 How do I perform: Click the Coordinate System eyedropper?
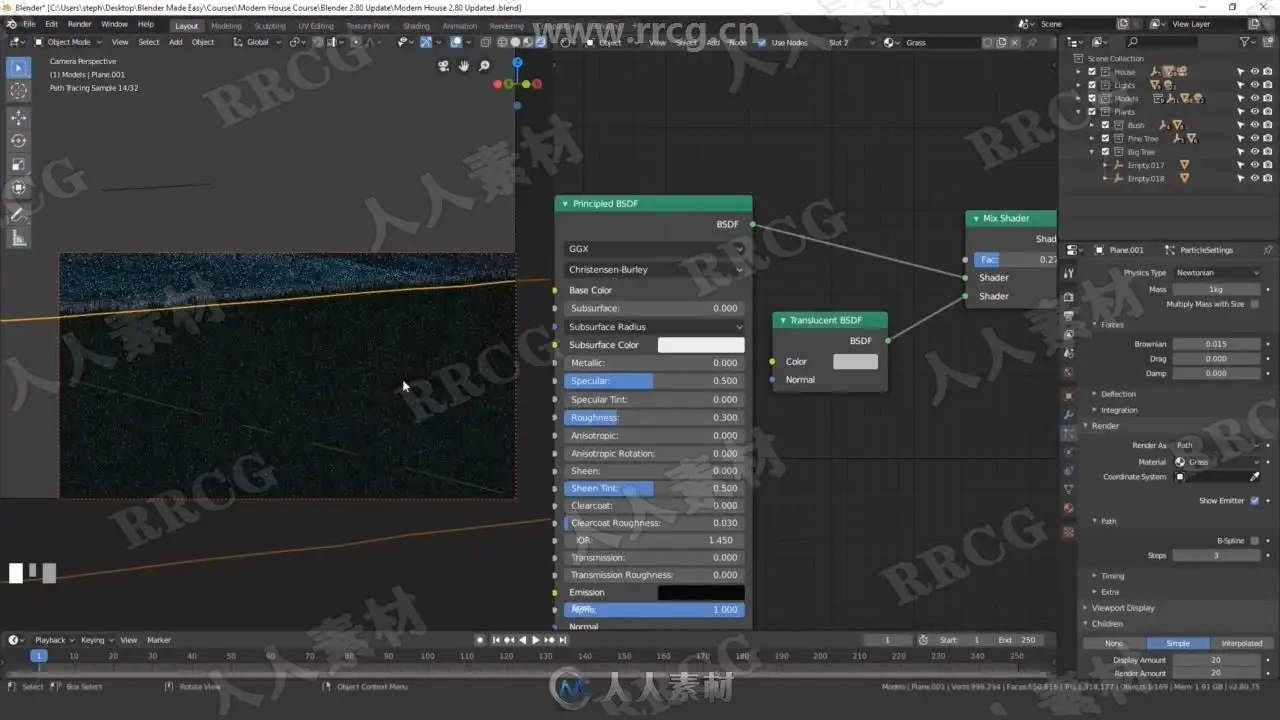[1254, 477]
